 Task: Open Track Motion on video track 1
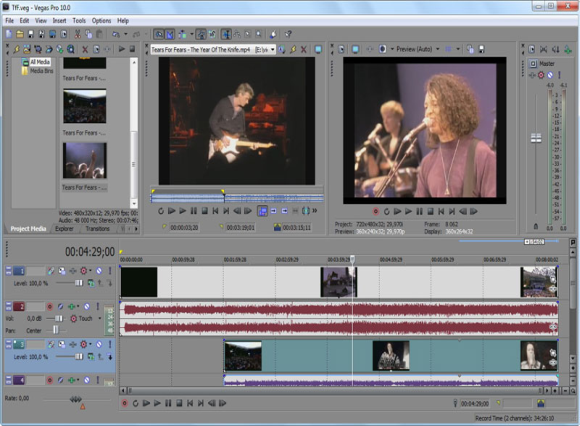(62, 271)
